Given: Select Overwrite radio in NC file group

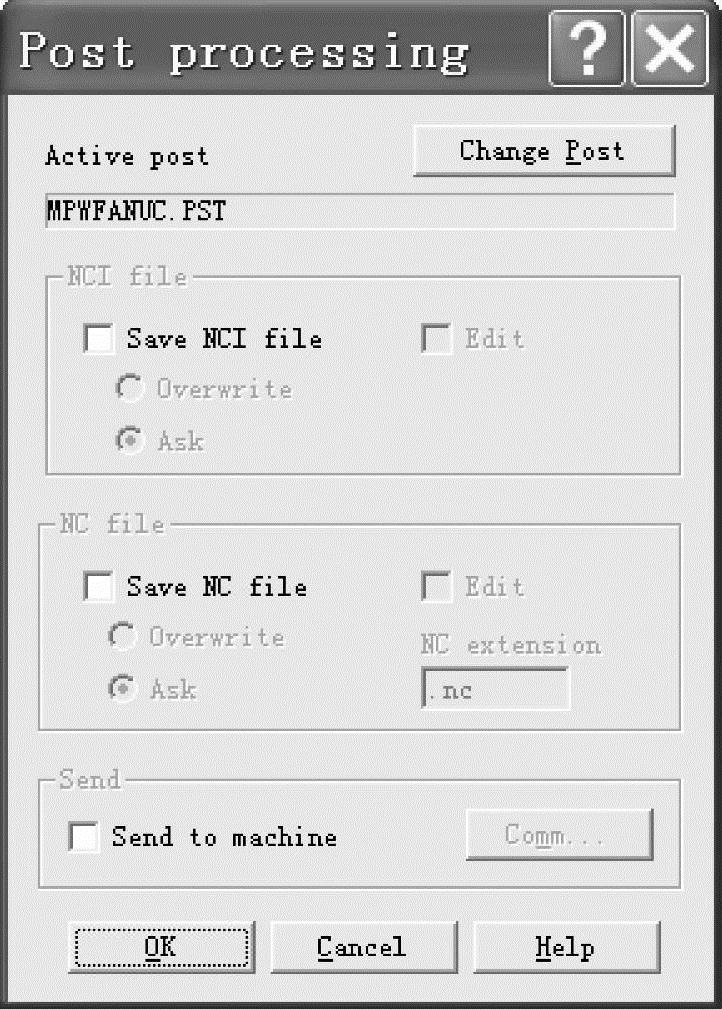Looking at the screenshot, I should [x=122, y=637].
